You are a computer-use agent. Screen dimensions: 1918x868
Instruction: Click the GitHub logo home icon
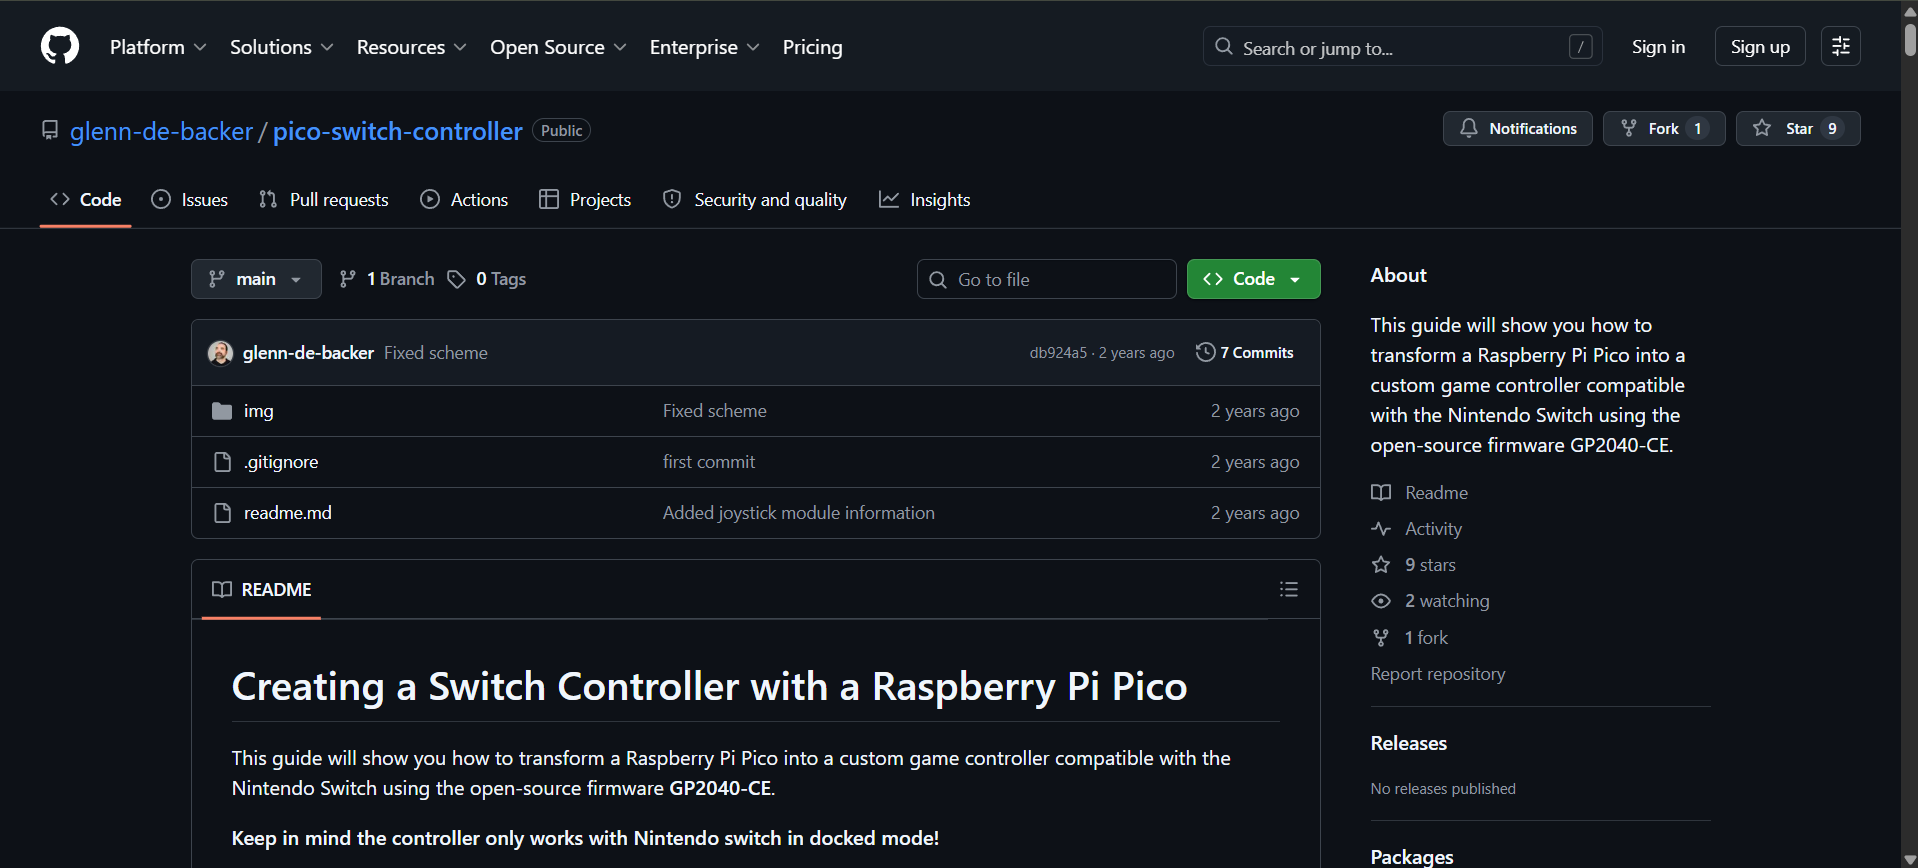[x=60, y=46]
